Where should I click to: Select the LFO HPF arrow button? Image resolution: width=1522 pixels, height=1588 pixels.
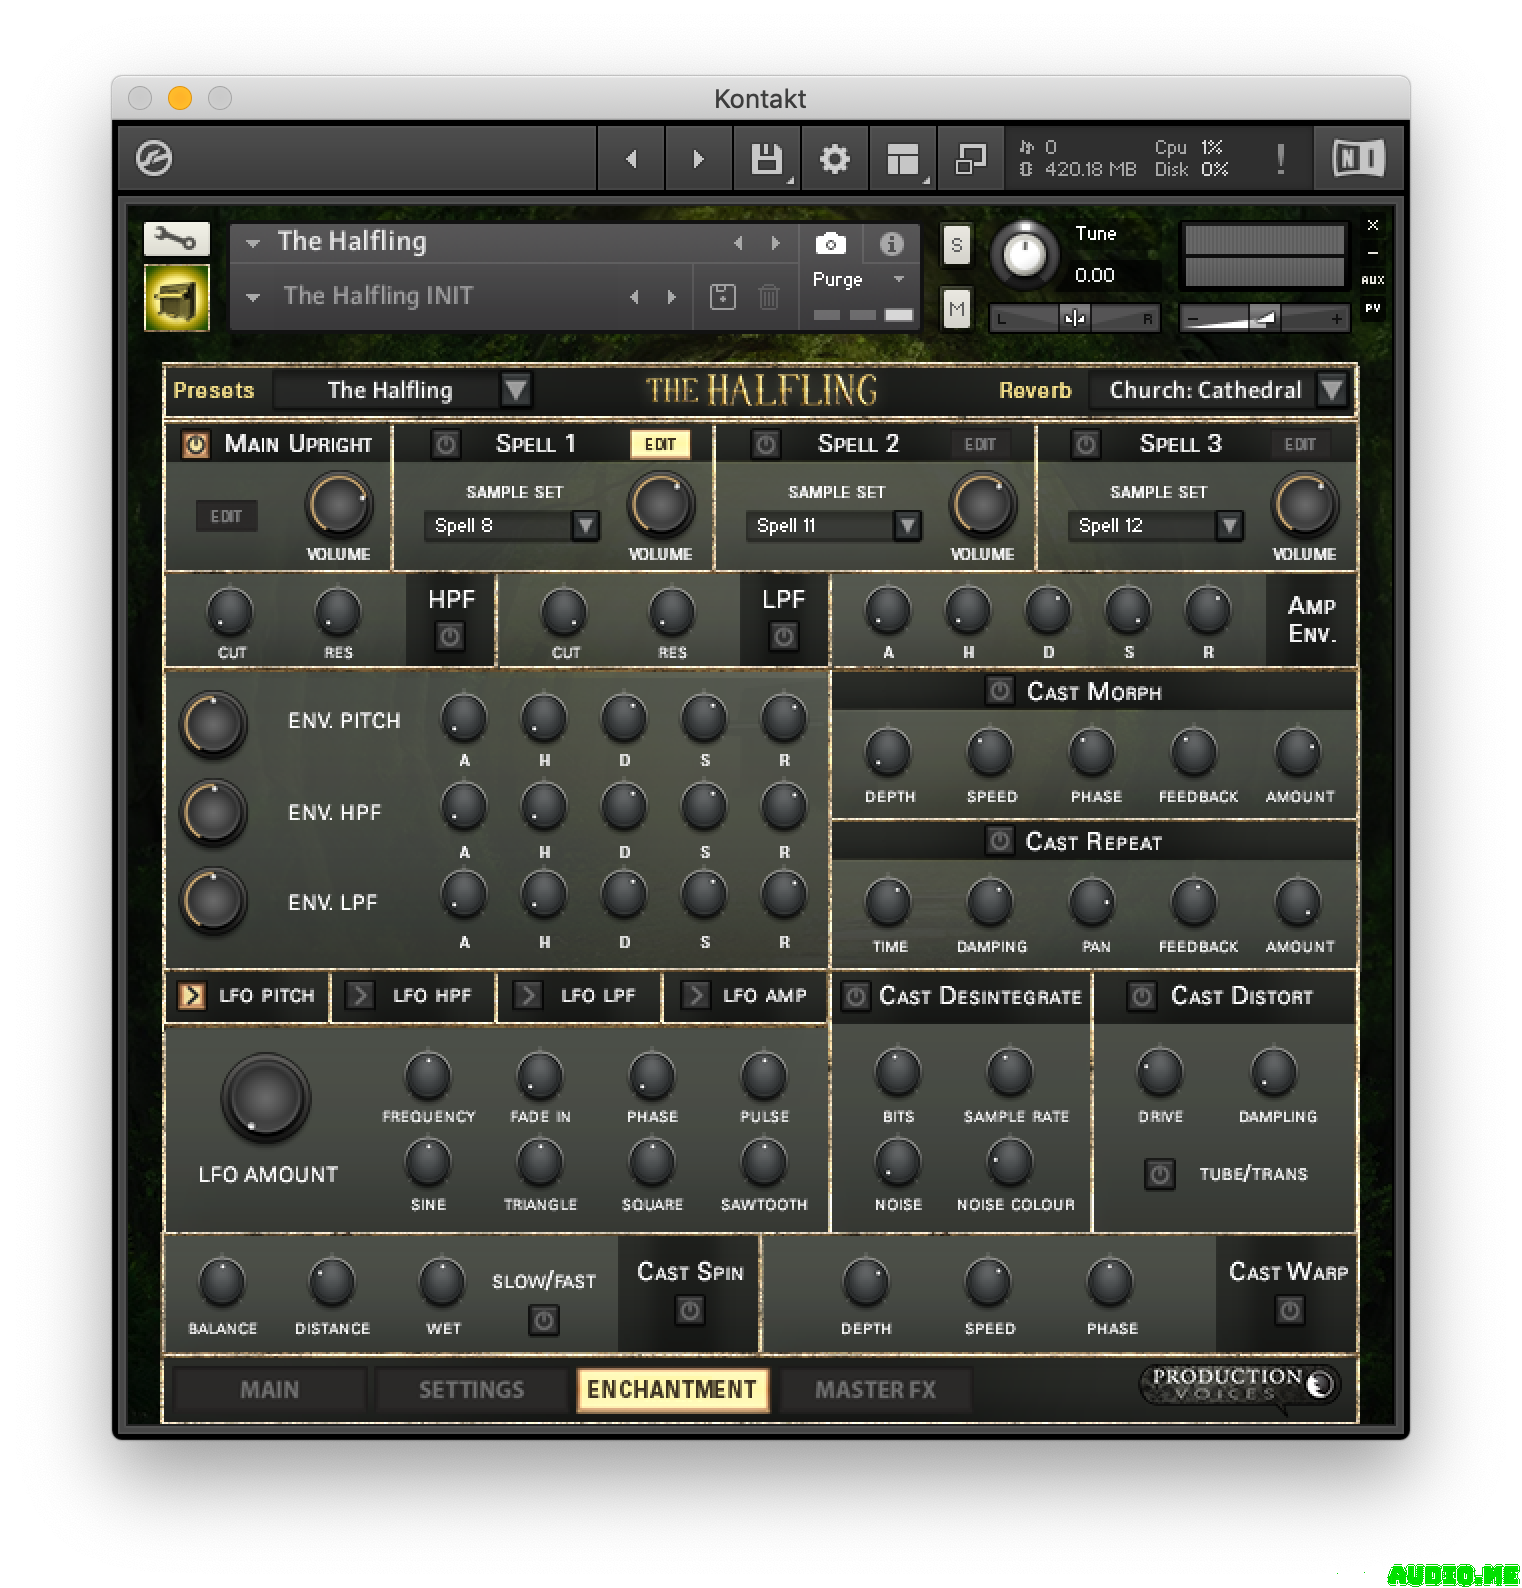[360, 995]
